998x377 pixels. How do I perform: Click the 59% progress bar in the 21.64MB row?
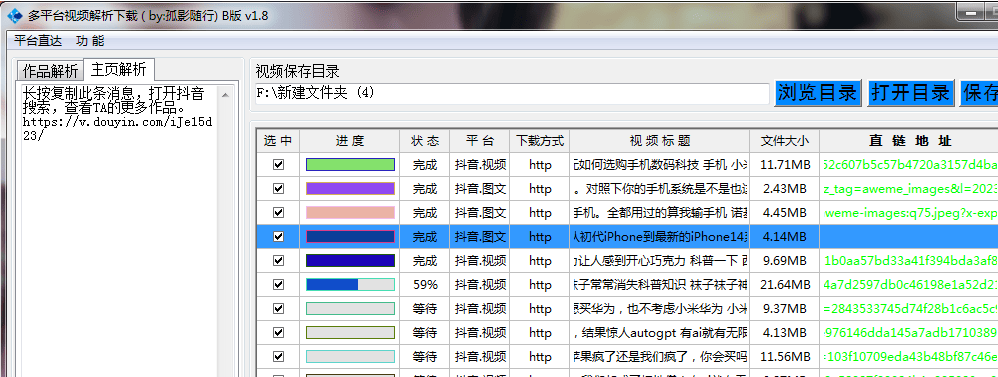pyautogui.click(x=350, y=285)
